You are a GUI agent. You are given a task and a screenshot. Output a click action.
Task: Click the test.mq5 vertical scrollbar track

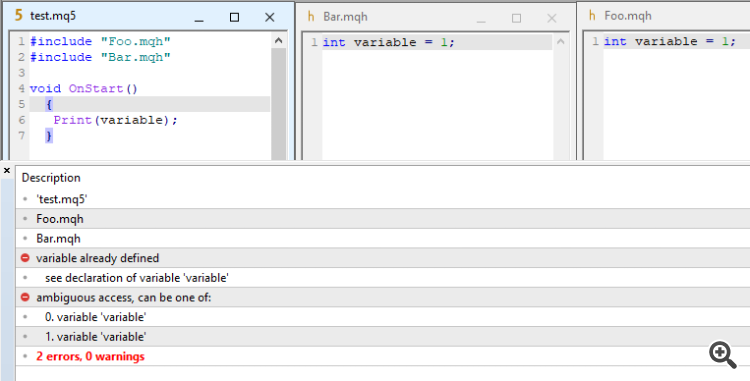pos(279,104)
